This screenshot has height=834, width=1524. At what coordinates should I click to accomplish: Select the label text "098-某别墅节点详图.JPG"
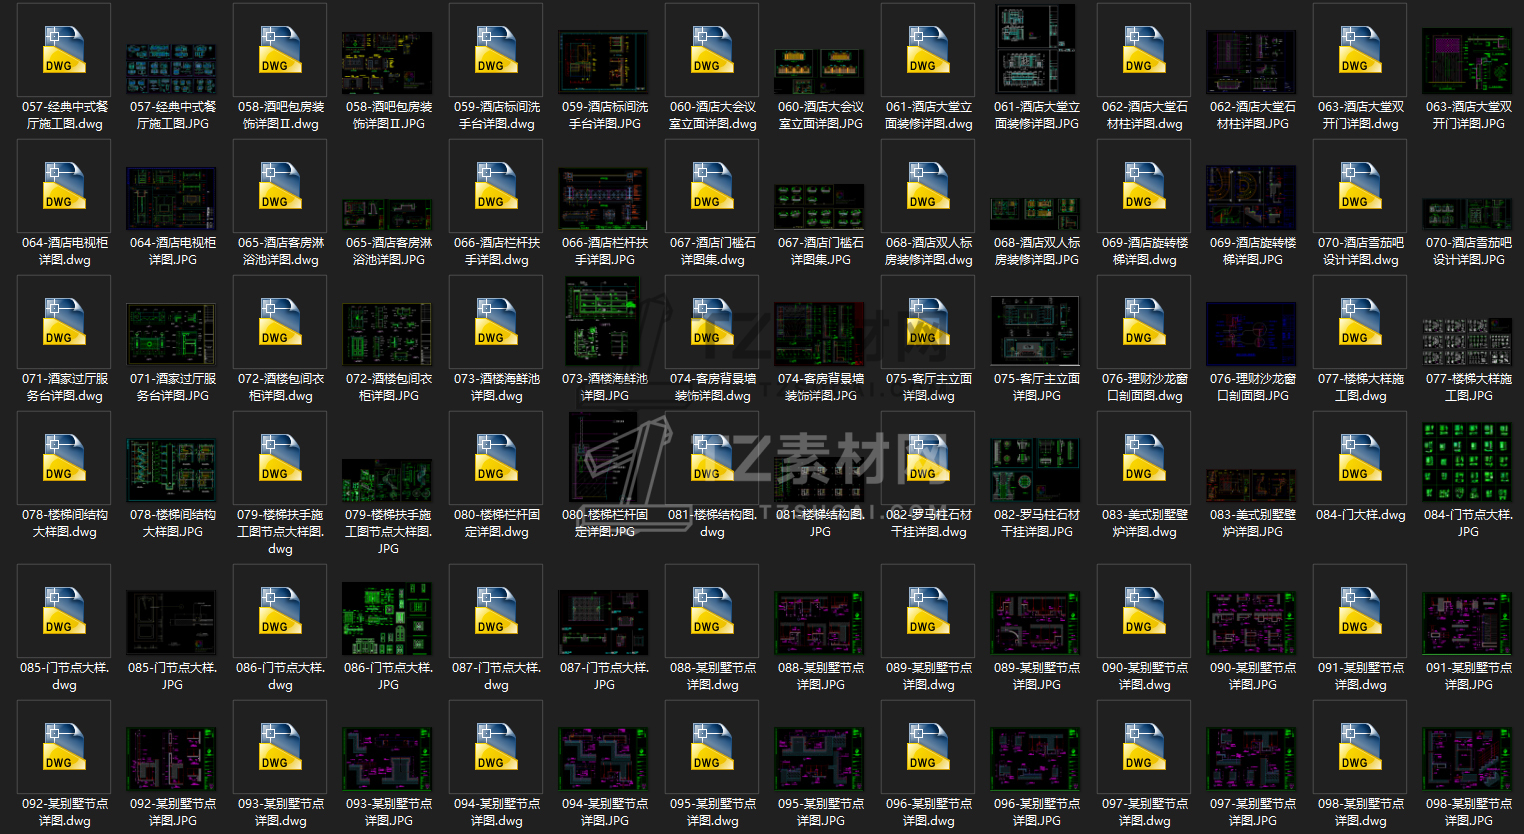point(1468,812)
